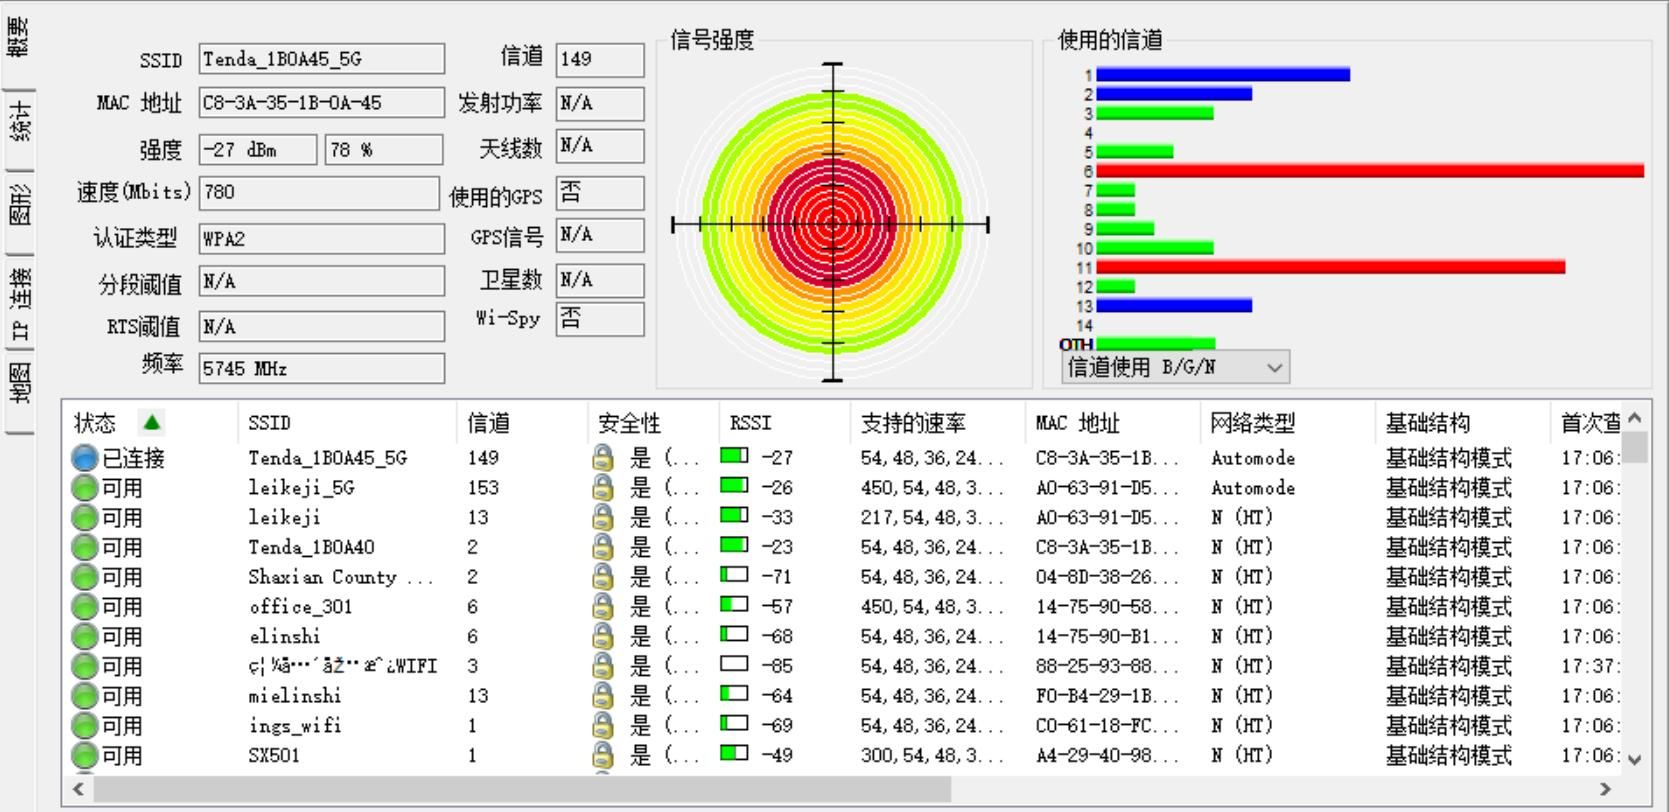Select the leikeji network SSID text

[284, 517]
